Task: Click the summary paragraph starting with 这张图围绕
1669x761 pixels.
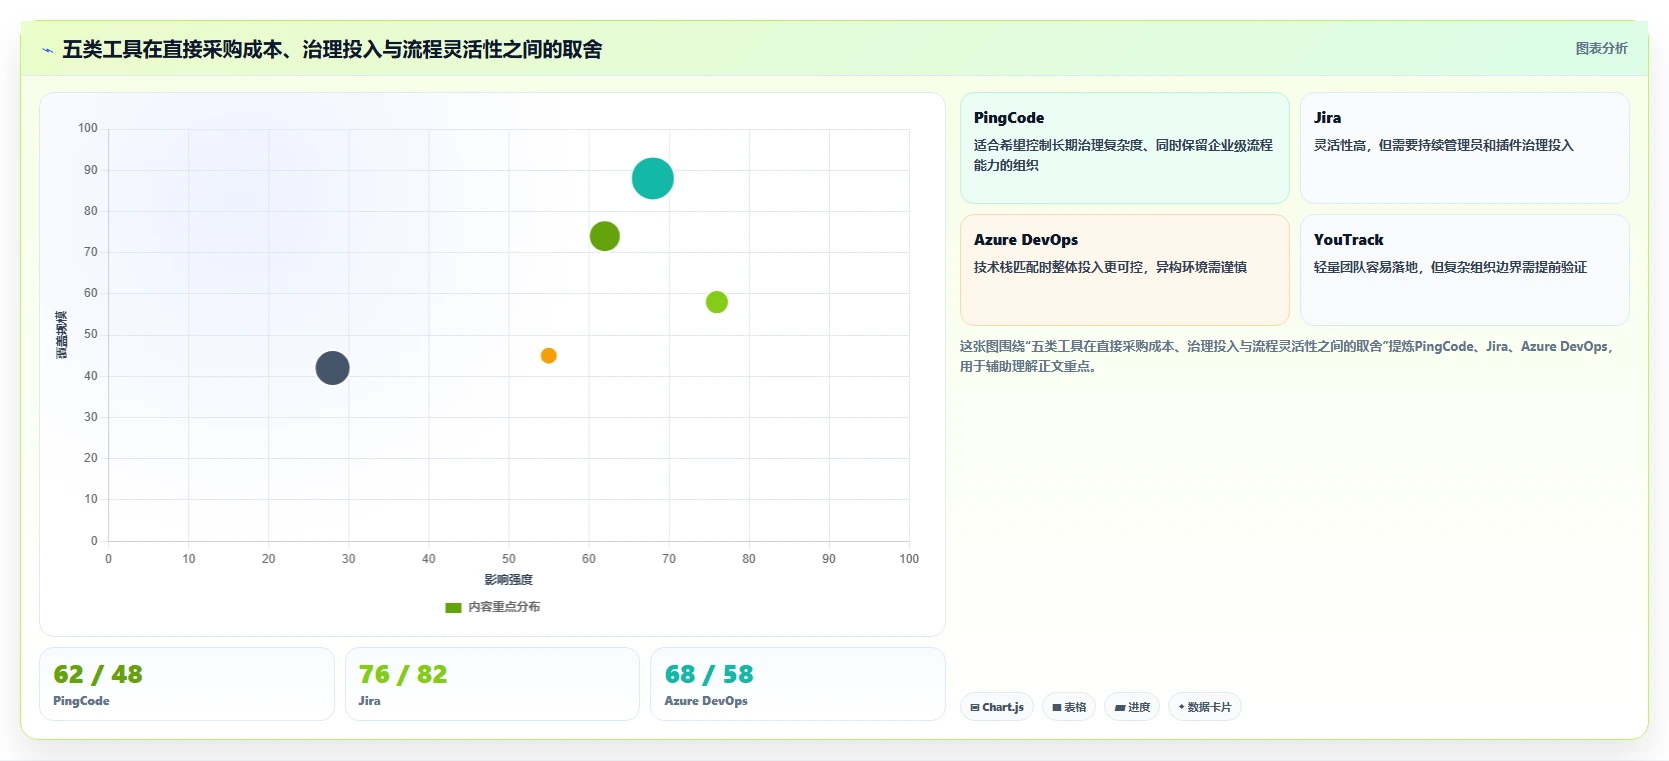Action: pyautogui.click(x=1287, y=356)
